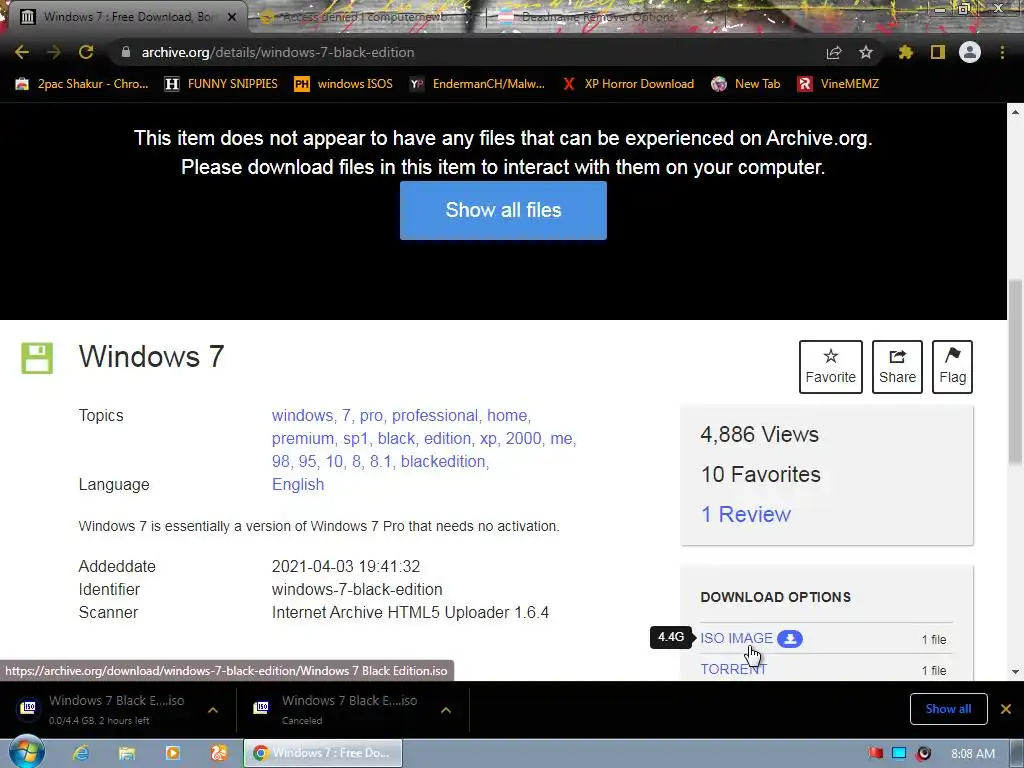Bookmark this page with the star icon
Viewport: 1024px width, 768px height.
(x=866, y=52)
